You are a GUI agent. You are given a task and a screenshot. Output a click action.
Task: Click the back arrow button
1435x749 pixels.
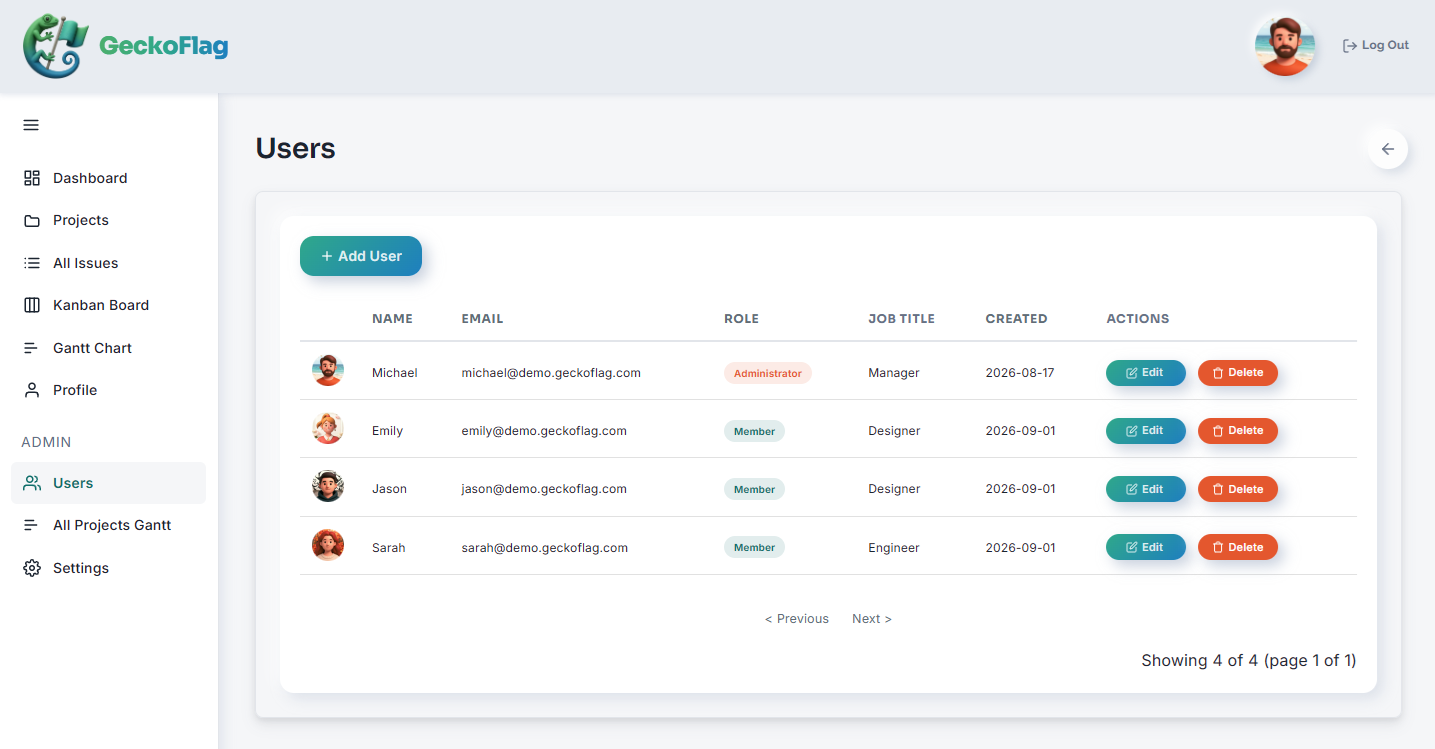pos(1388,149)
